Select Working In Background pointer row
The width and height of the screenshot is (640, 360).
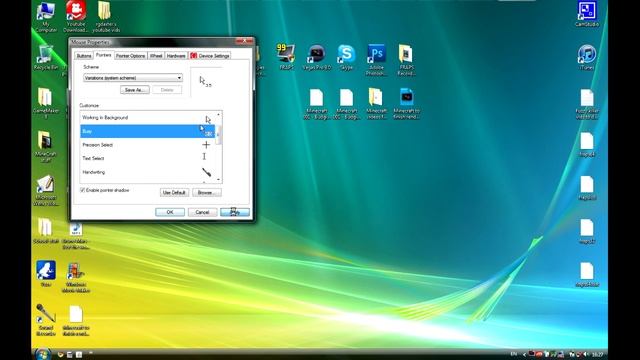click(x=147, y=118)
